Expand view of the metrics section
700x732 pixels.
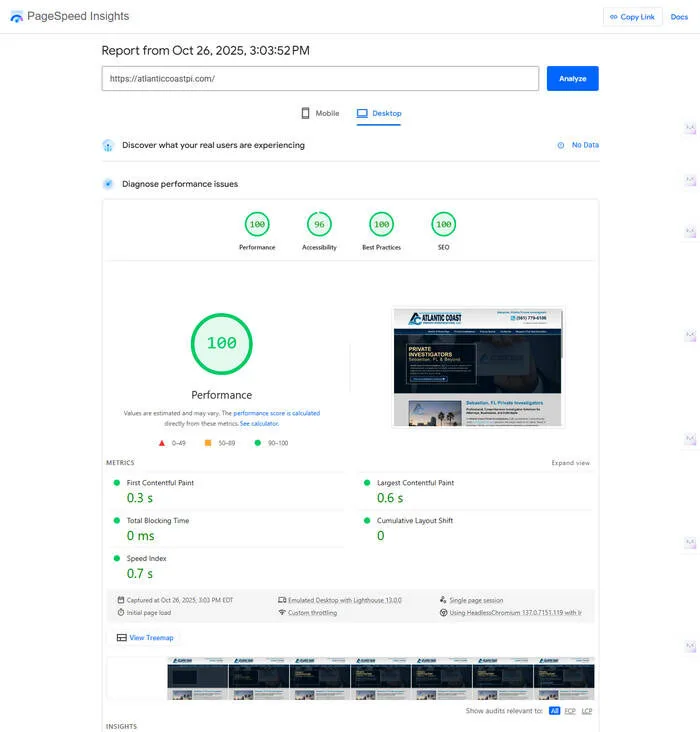(570, 463)
